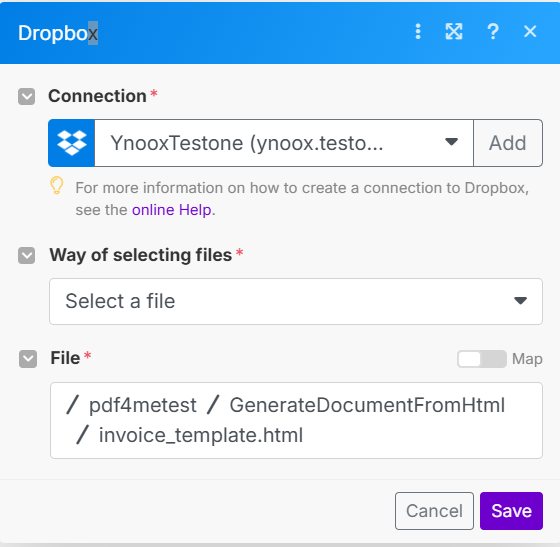The width and height of the screenshot is (560, 547).
Task: Cancel the Dropbox module changes
Action: (434, 511)
